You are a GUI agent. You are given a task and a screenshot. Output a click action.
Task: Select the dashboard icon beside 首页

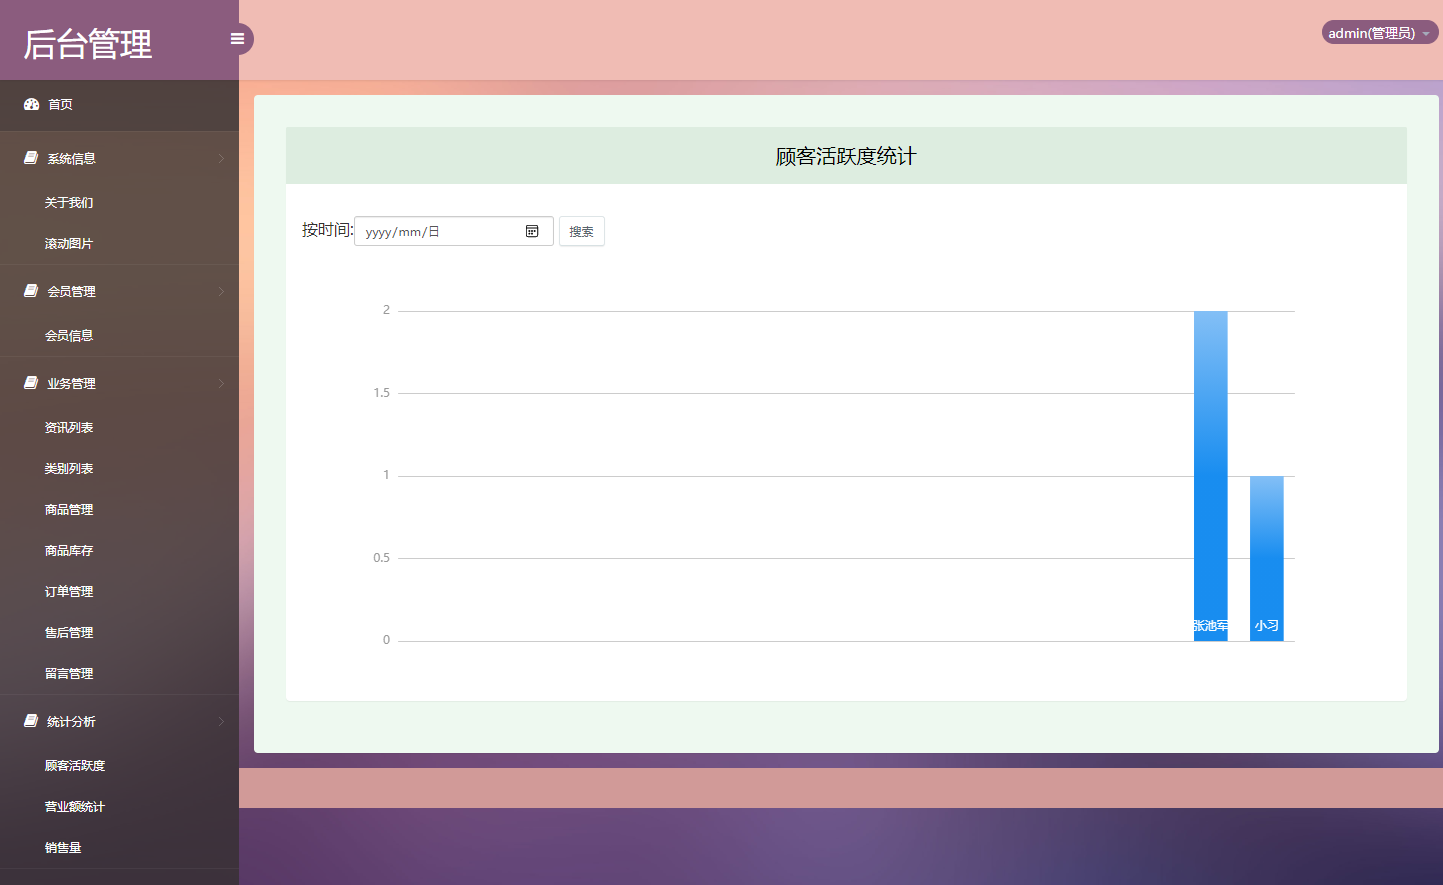click(x=29, y=104)
